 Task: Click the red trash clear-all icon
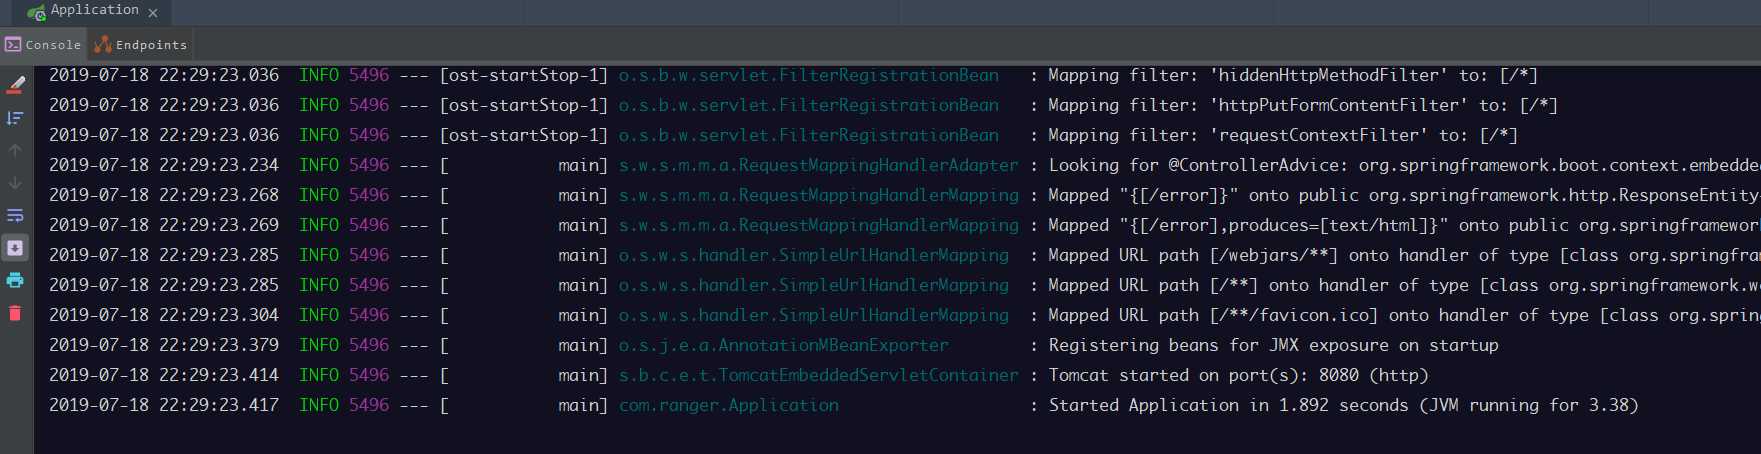(15, 313)
